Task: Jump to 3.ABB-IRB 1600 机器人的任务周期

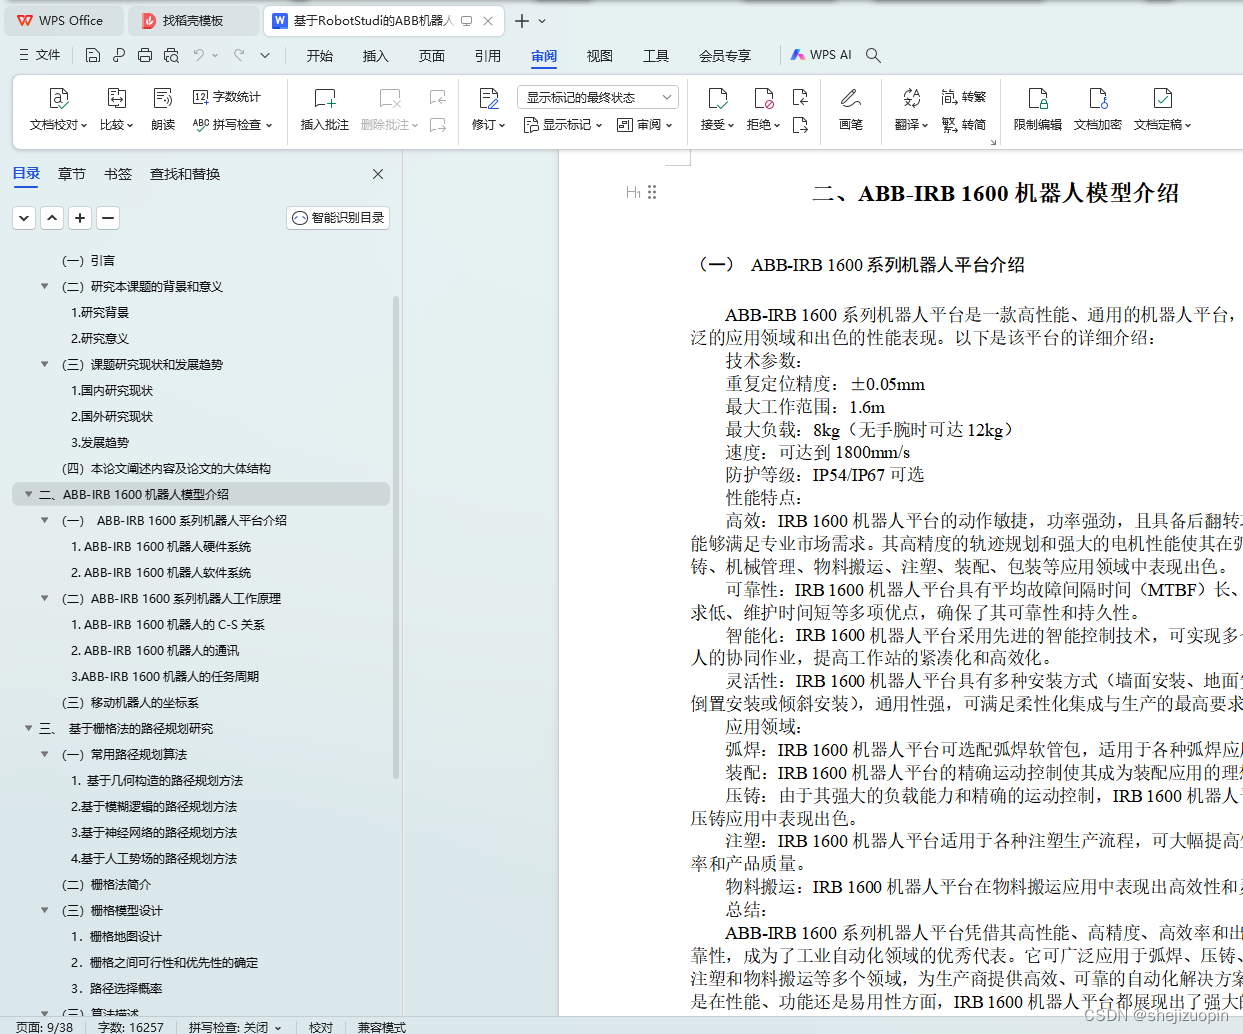Action: coord(165,676)
